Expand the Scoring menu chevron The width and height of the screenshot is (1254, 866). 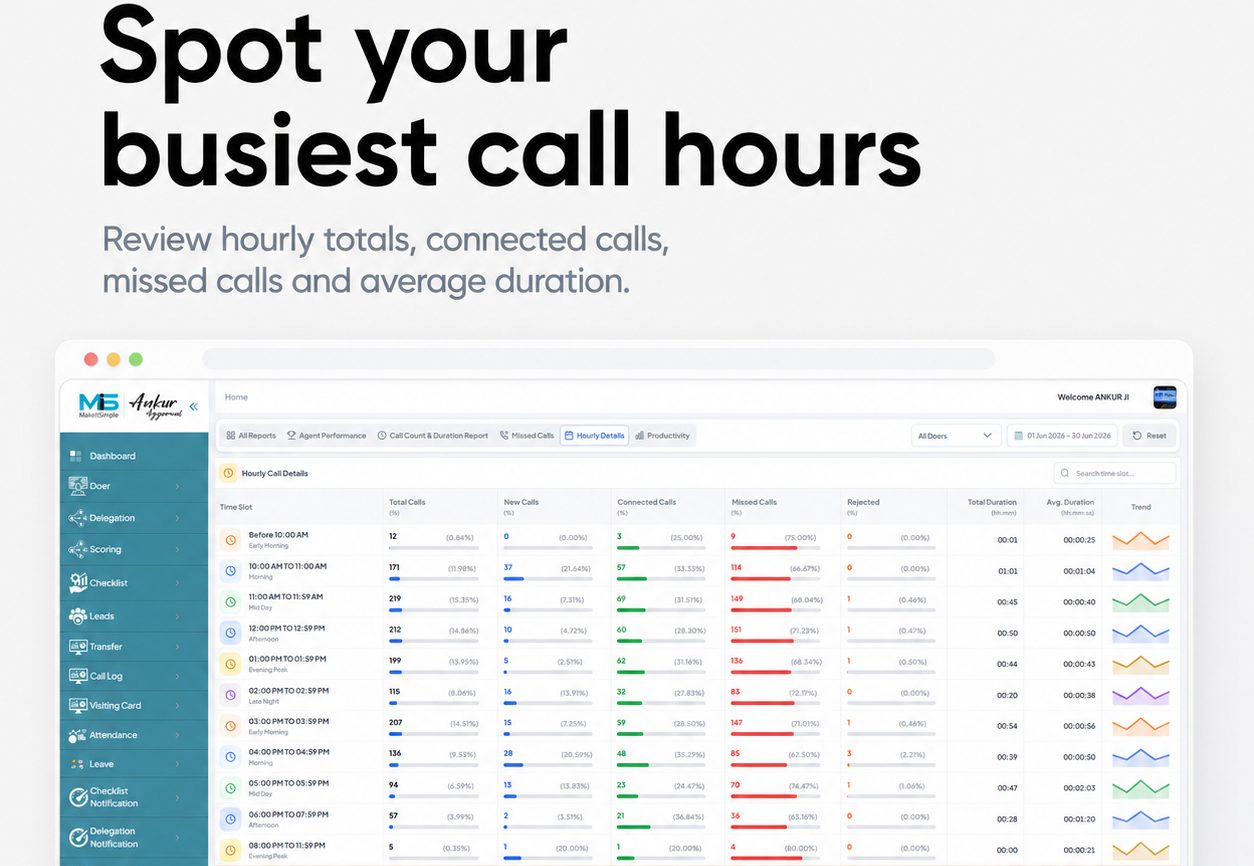tap(177, 549)
